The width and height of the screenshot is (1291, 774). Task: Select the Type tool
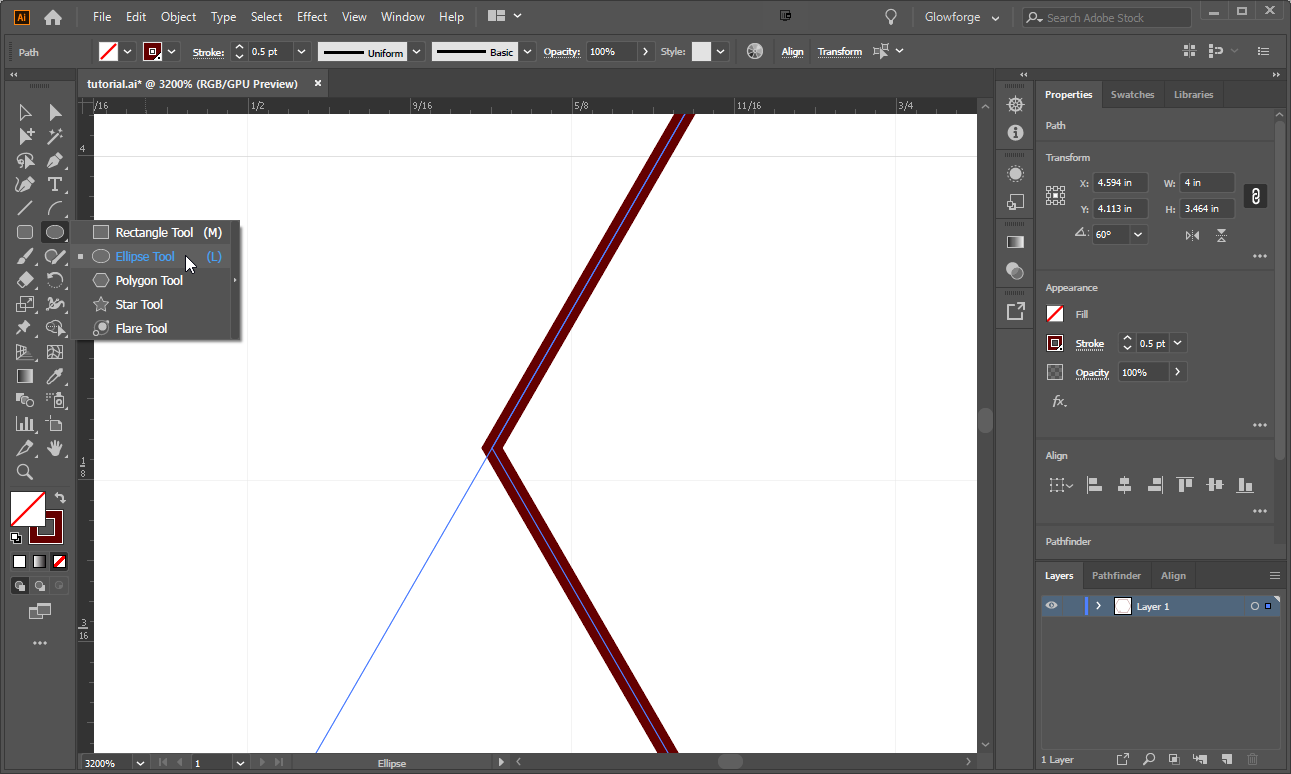point(55,184)
